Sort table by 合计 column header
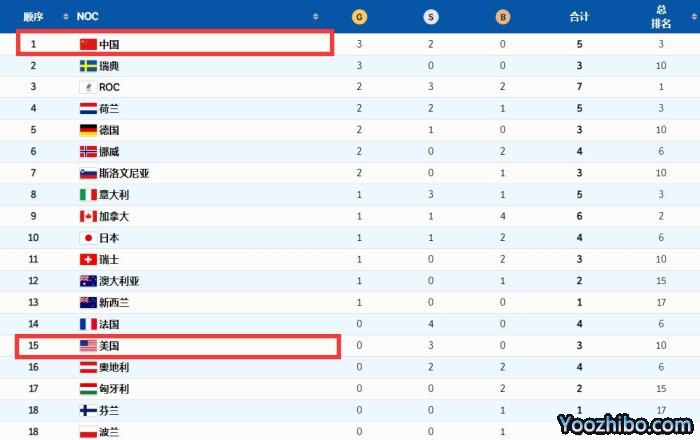Screen dimensions: 700x440 (578, 17)
